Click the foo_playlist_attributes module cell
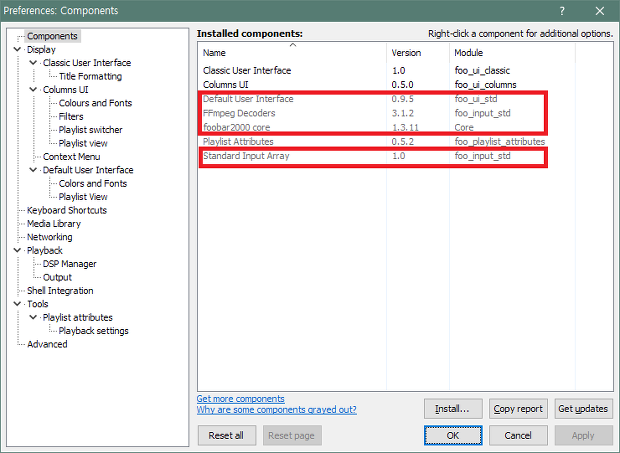The width and height of the screenshot is (620, 453). [500, 142]
